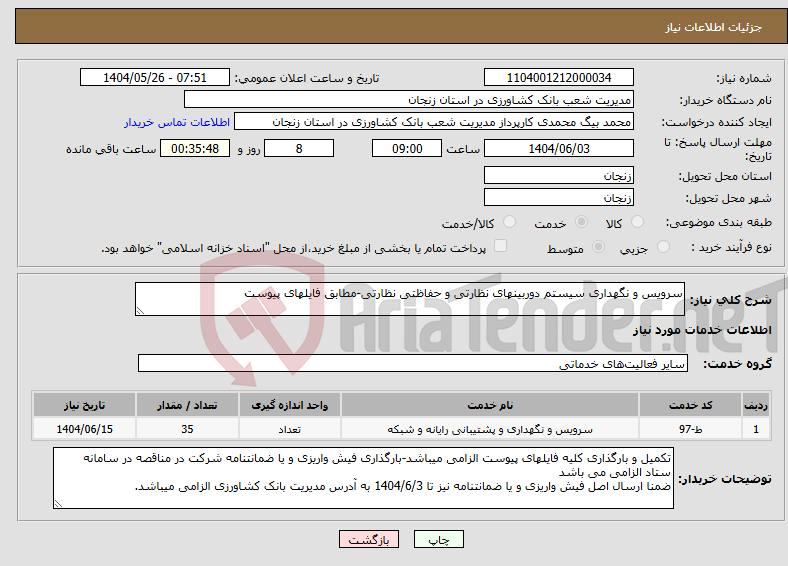Click the resize handle of description textarea

pos(140,311)
